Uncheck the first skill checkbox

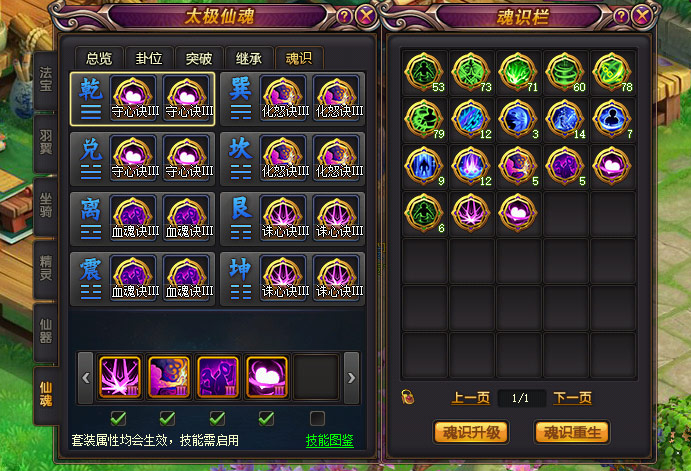coord(118,418)
